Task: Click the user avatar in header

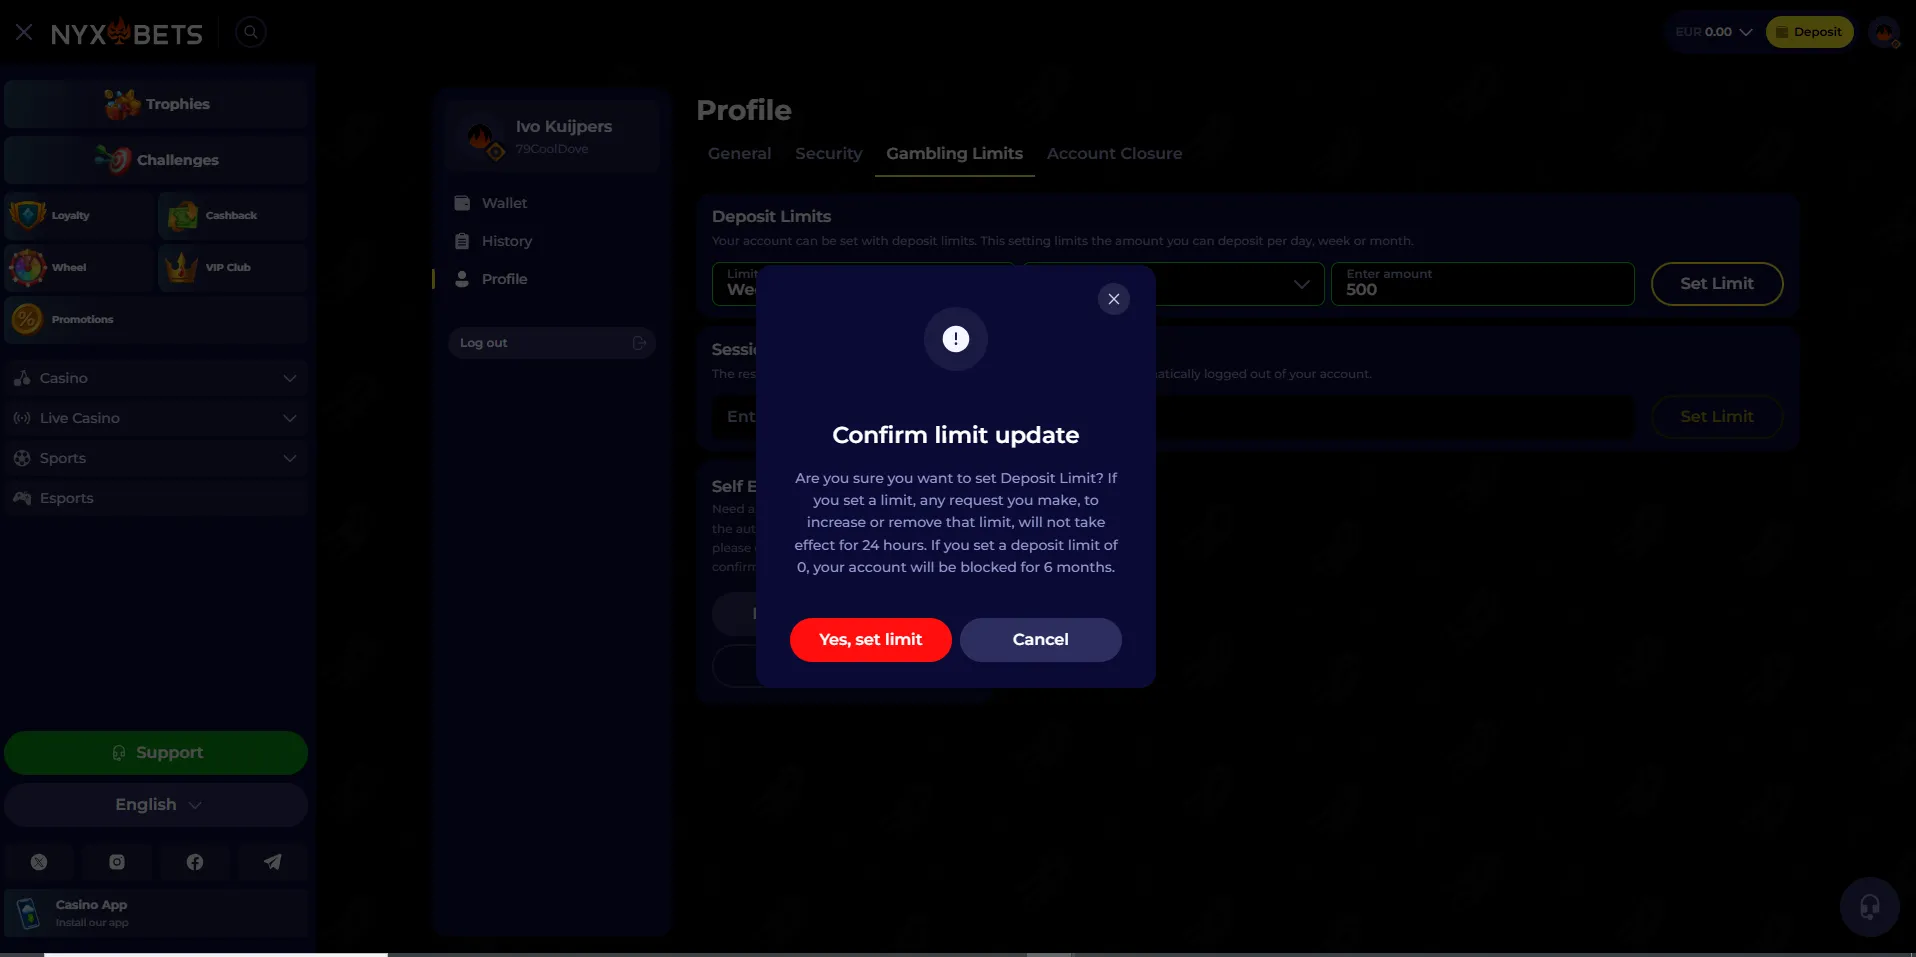Action: [1884, 32]
